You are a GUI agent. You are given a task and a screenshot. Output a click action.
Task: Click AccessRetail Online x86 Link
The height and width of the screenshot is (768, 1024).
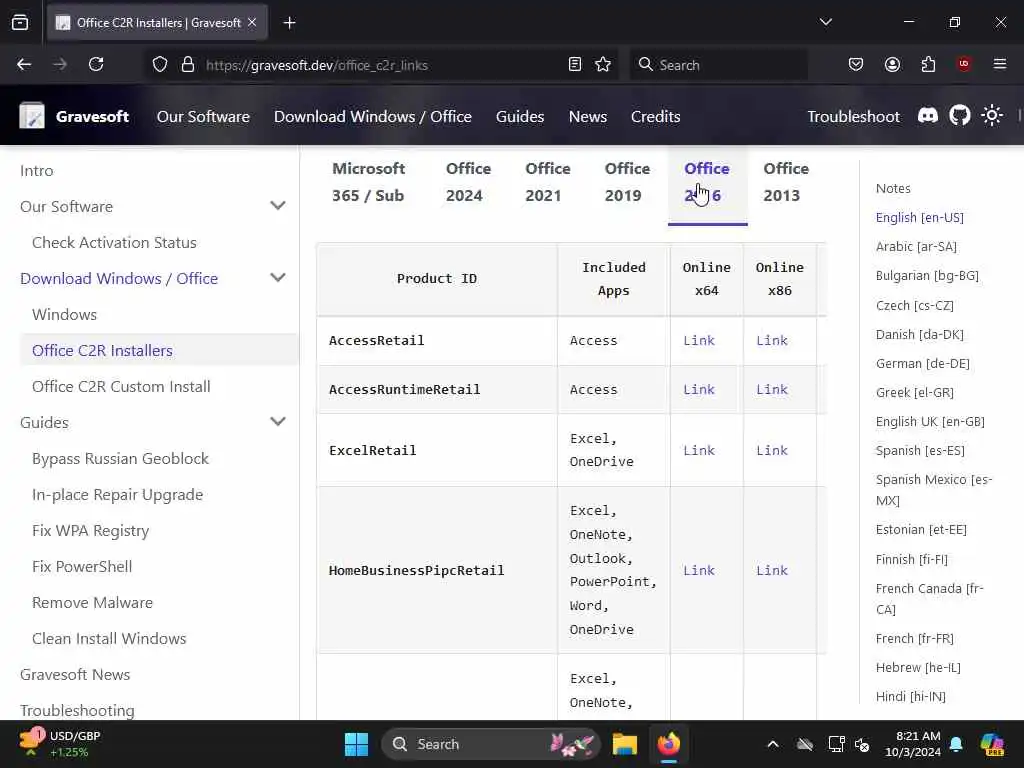pyautogui.click(x=772, y=340)
